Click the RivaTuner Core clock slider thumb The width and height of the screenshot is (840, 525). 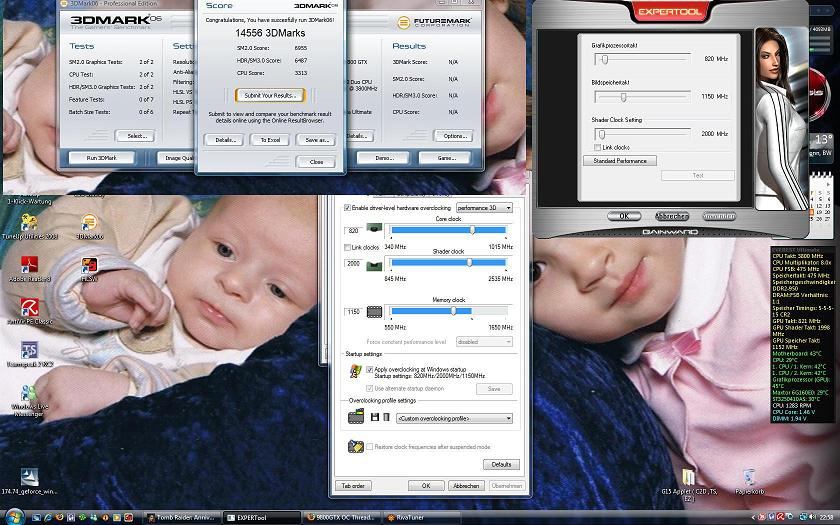coord(472,230)
